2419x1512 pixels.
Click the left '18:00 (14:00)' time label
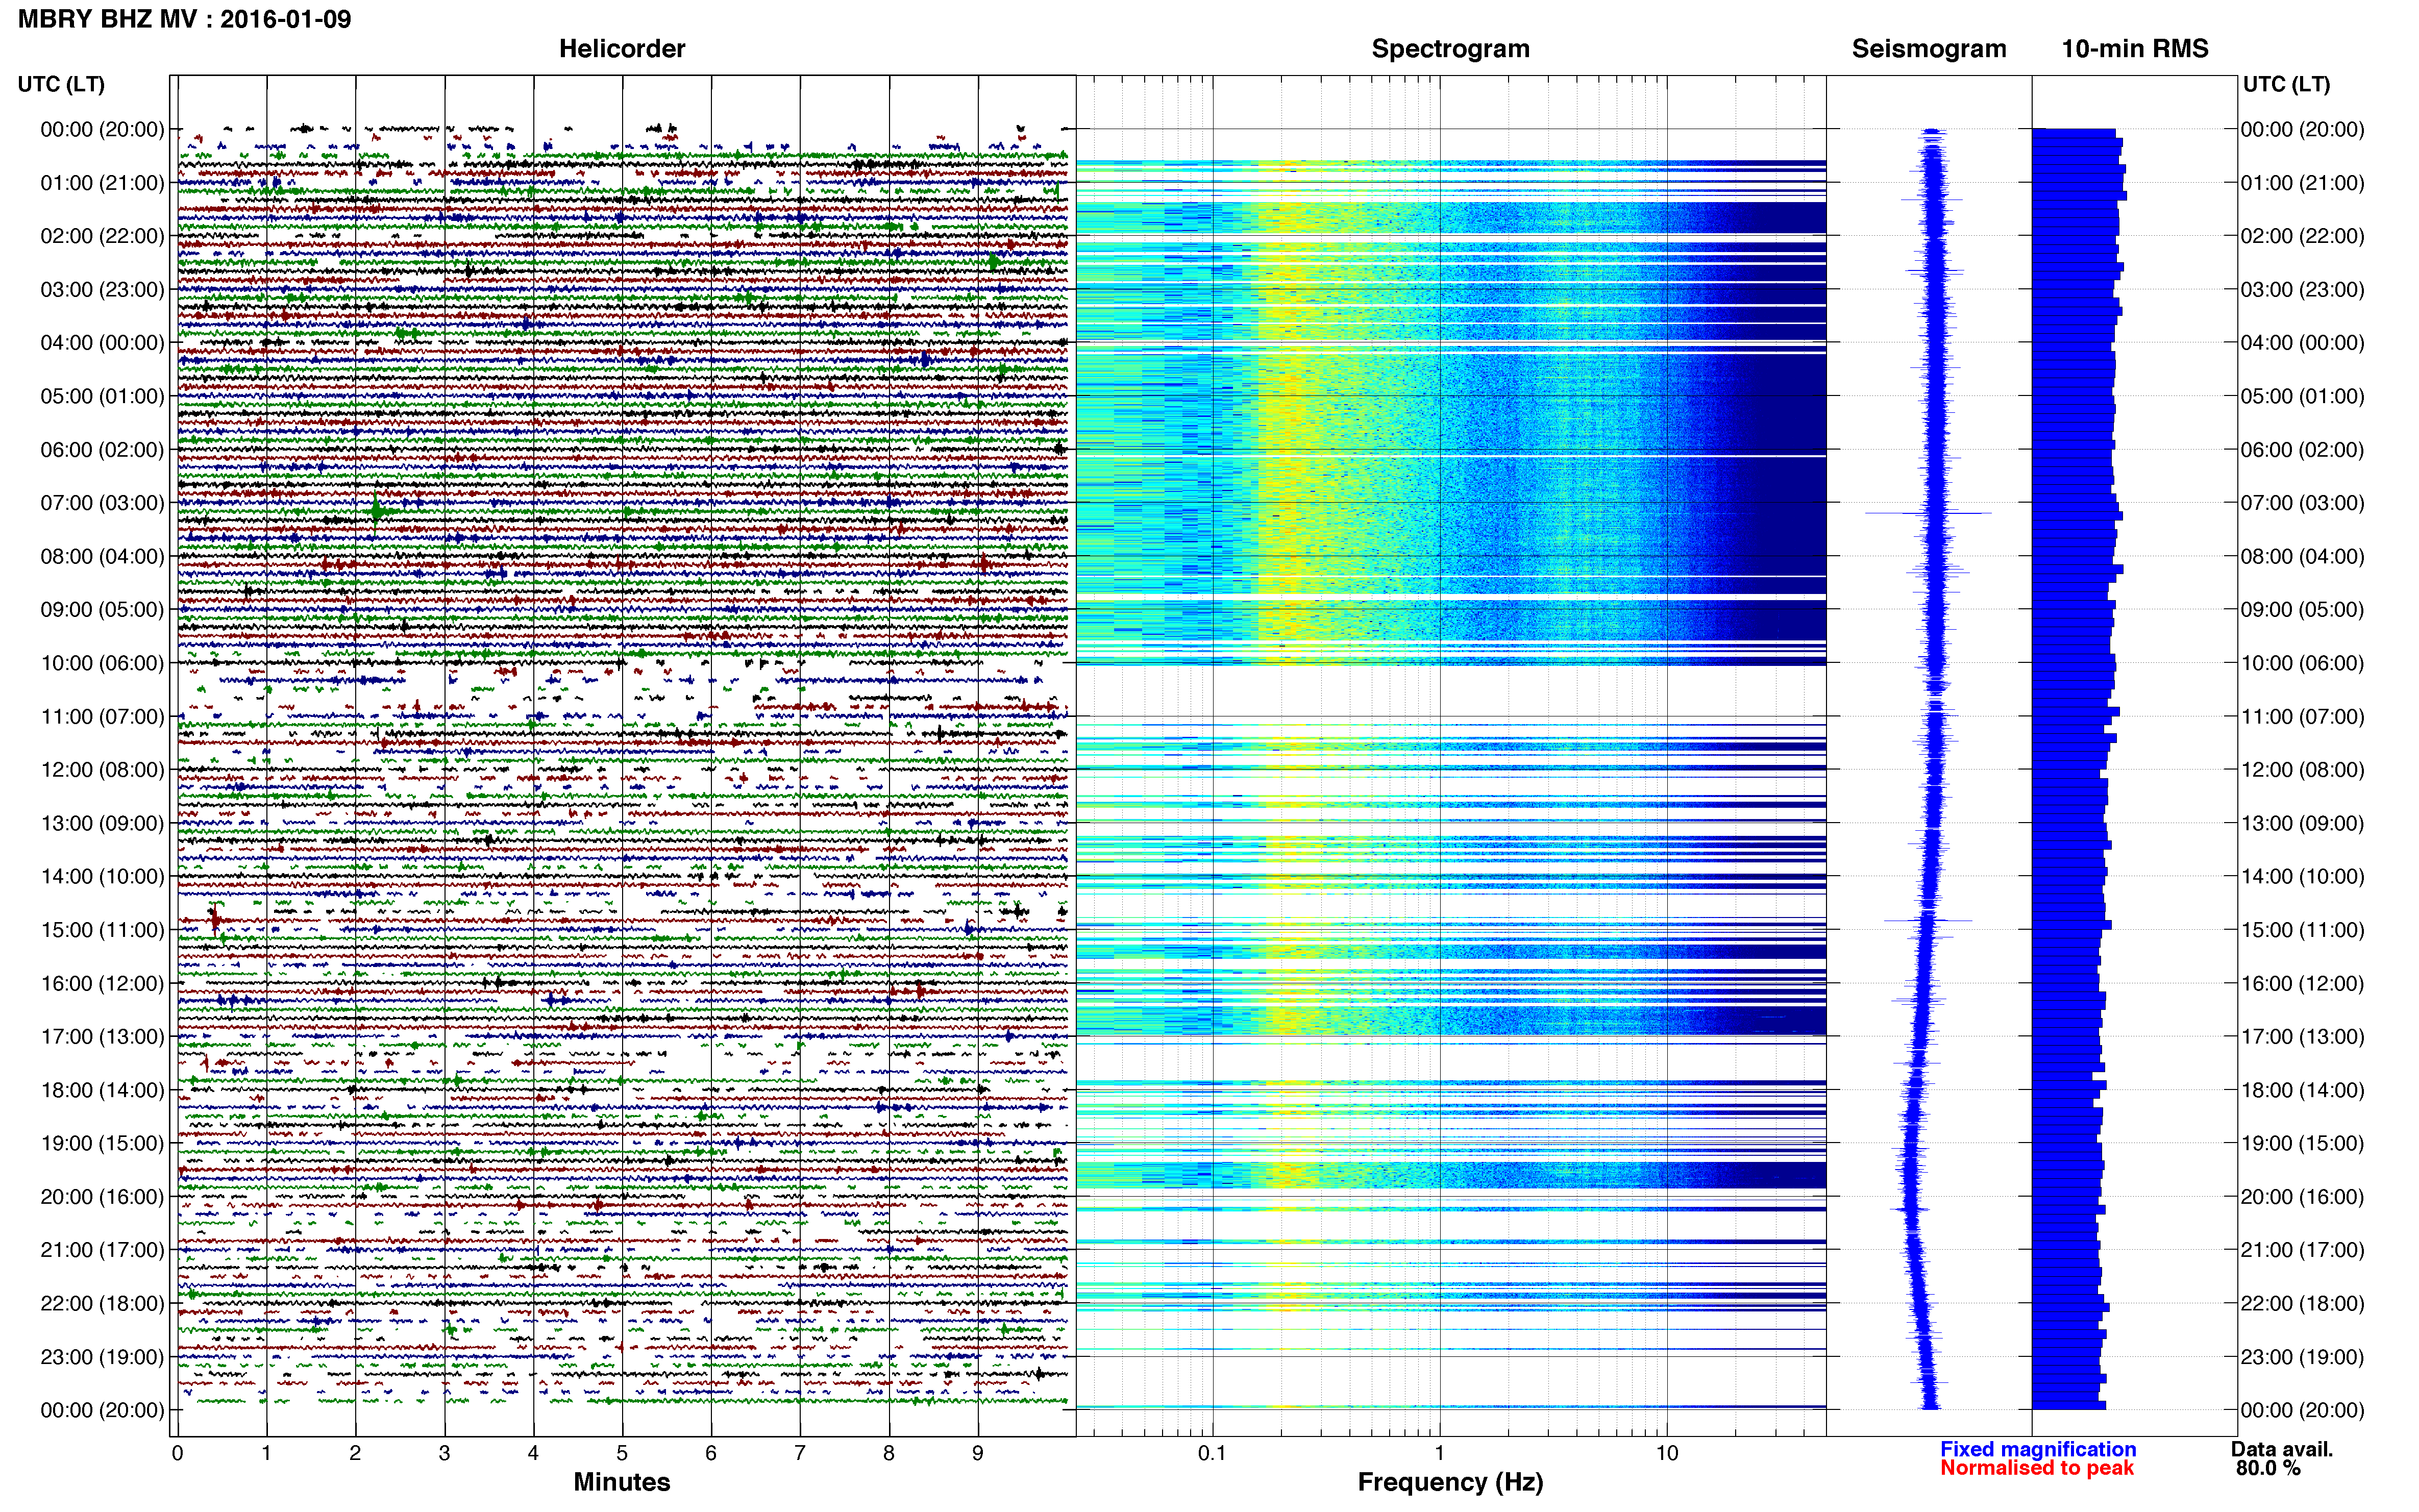point(102,1090)
